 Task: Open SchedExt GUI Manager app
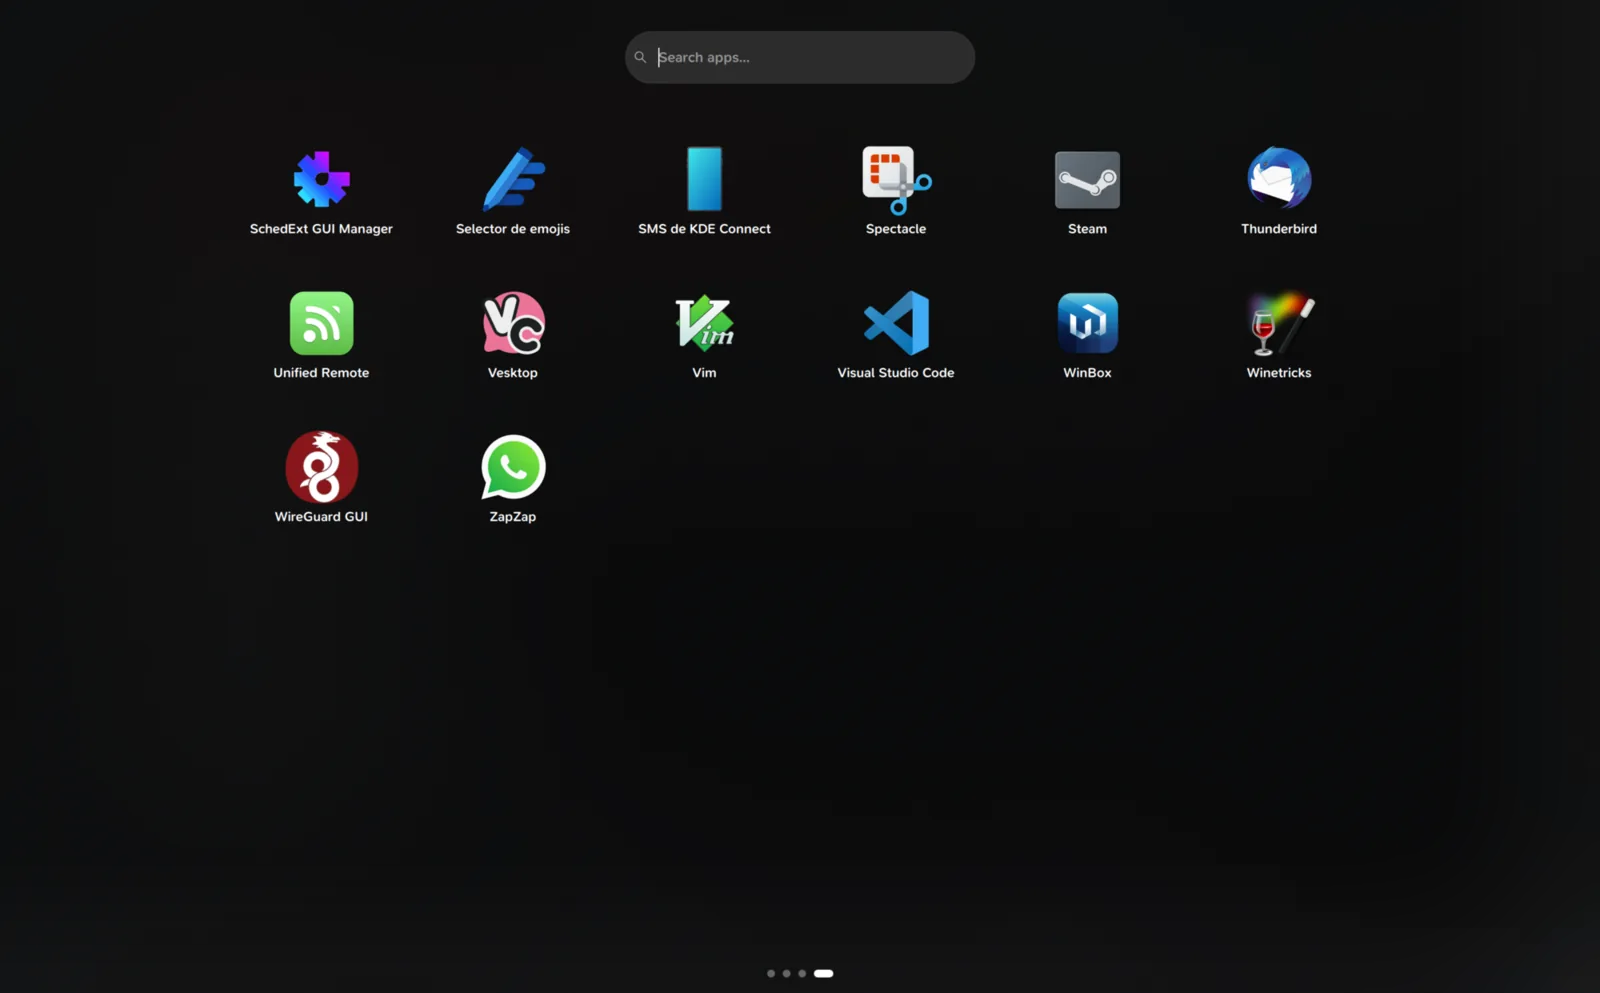(321, 180)
